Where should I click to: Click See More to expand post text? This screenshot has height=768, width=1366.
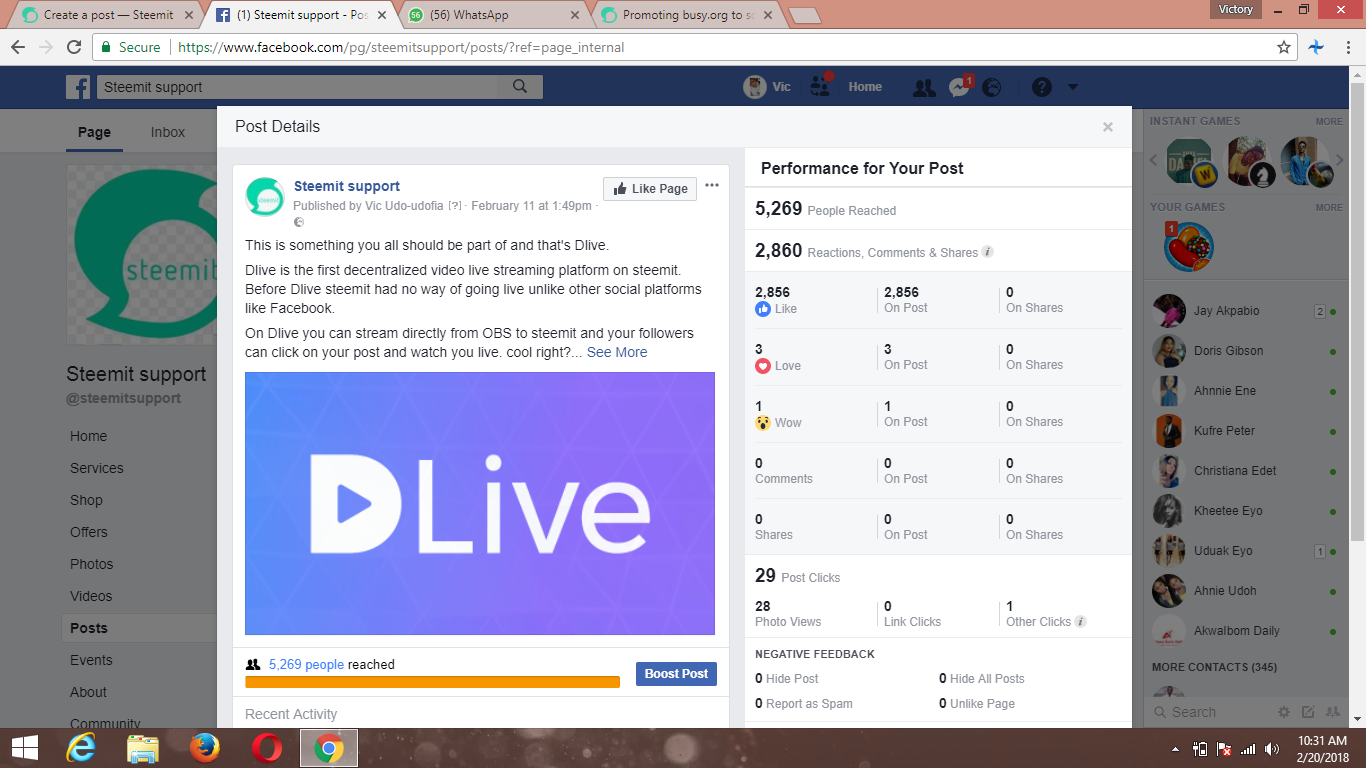(617, 352)
